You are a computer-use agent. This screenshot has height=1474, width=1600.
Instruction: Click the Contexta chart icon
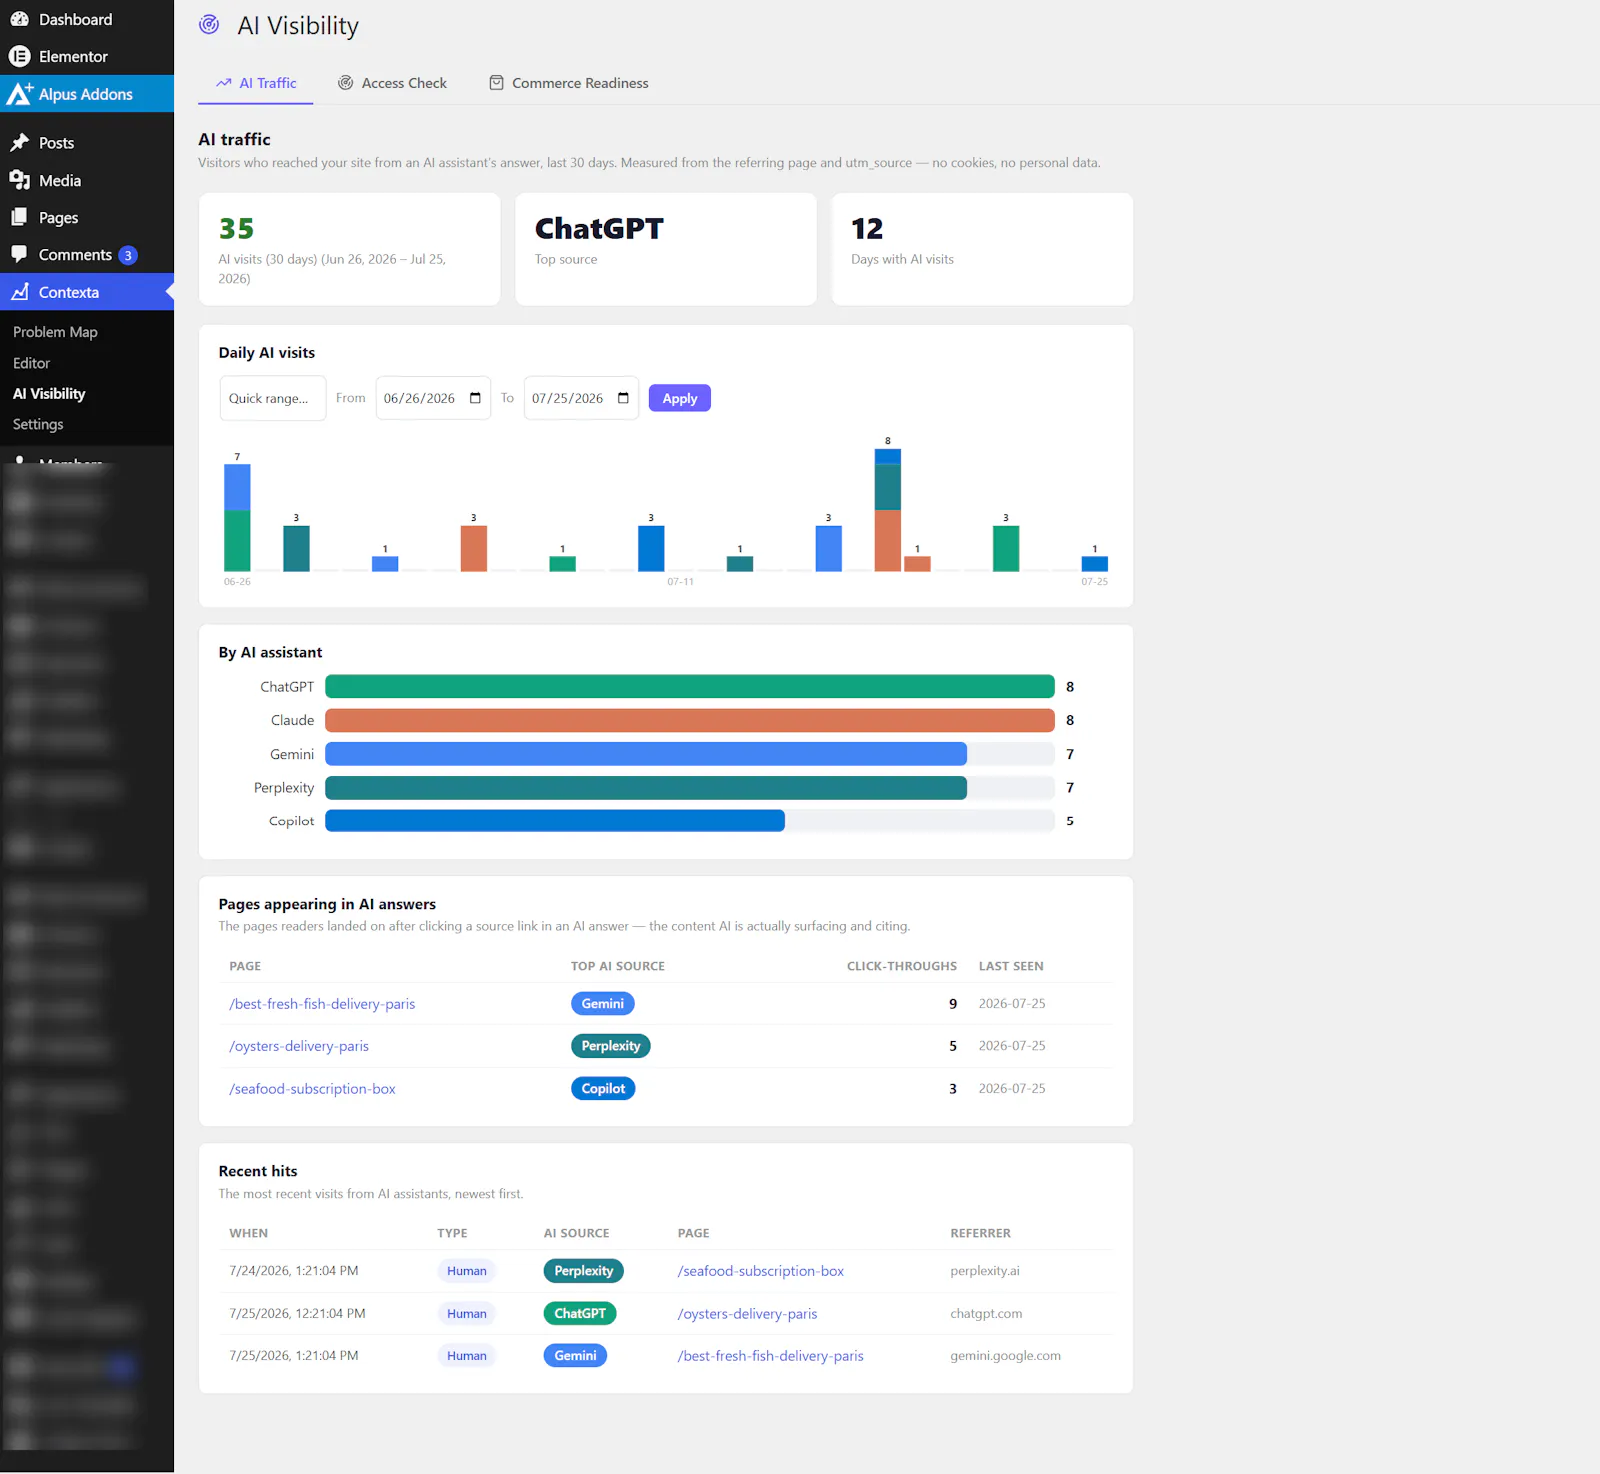tap(19, 292)
